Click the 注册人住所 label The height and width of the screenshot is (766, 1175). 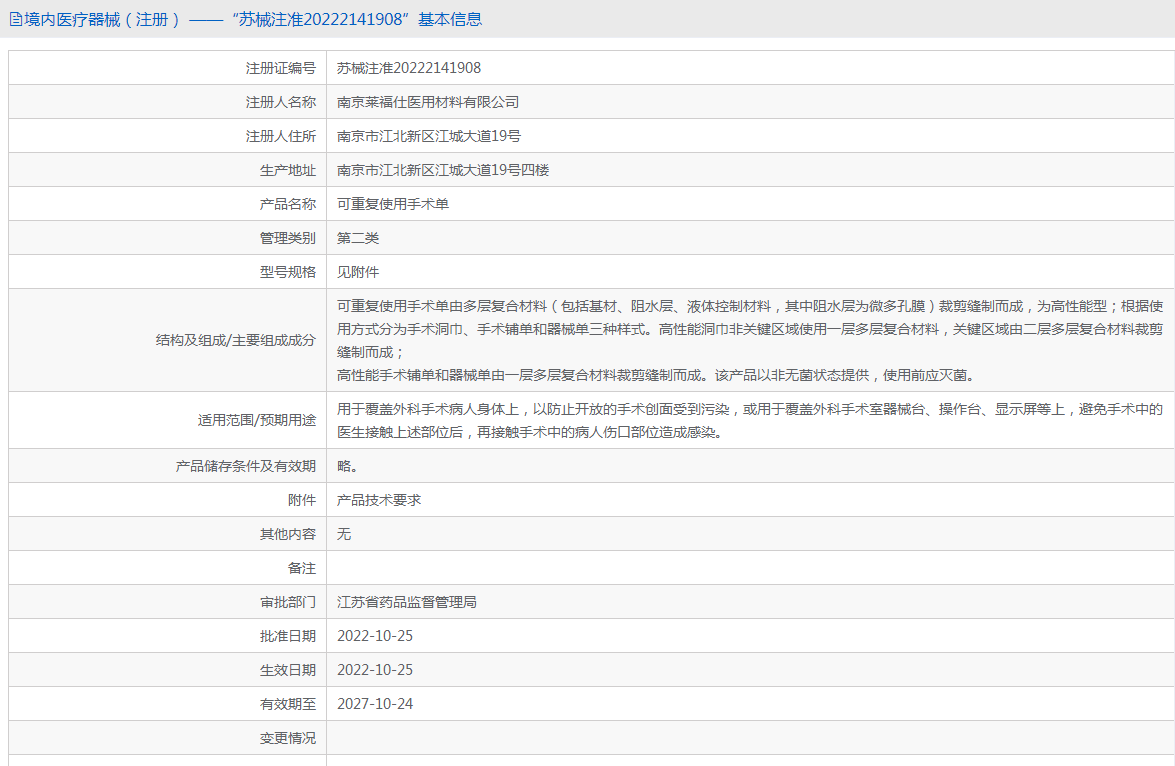pyautogui.click(x=281, y=136)
